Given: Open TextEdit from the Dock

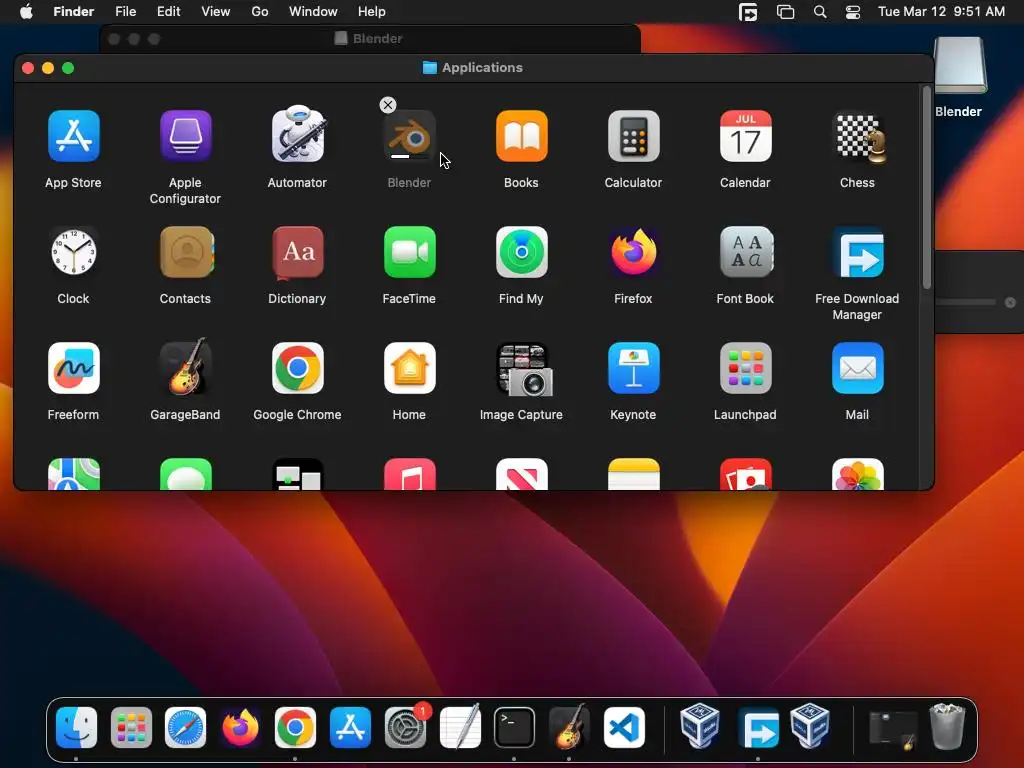Looking at the screenshot, I should point(460,727).
